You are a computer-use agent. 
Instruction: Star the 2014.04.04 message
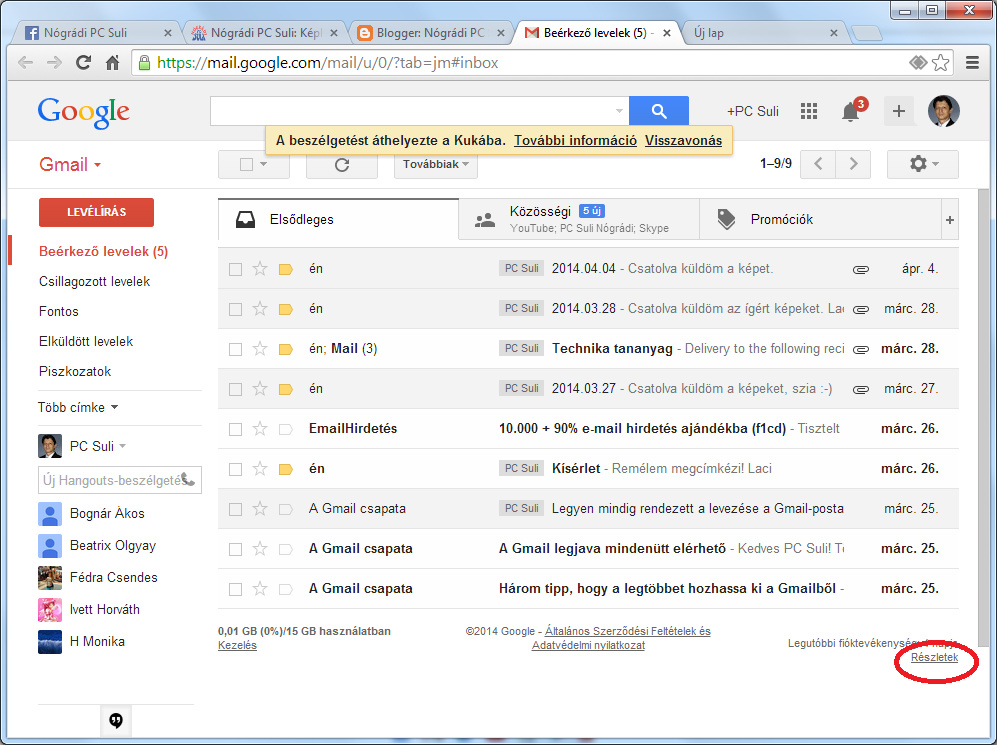tap(259, 269)
